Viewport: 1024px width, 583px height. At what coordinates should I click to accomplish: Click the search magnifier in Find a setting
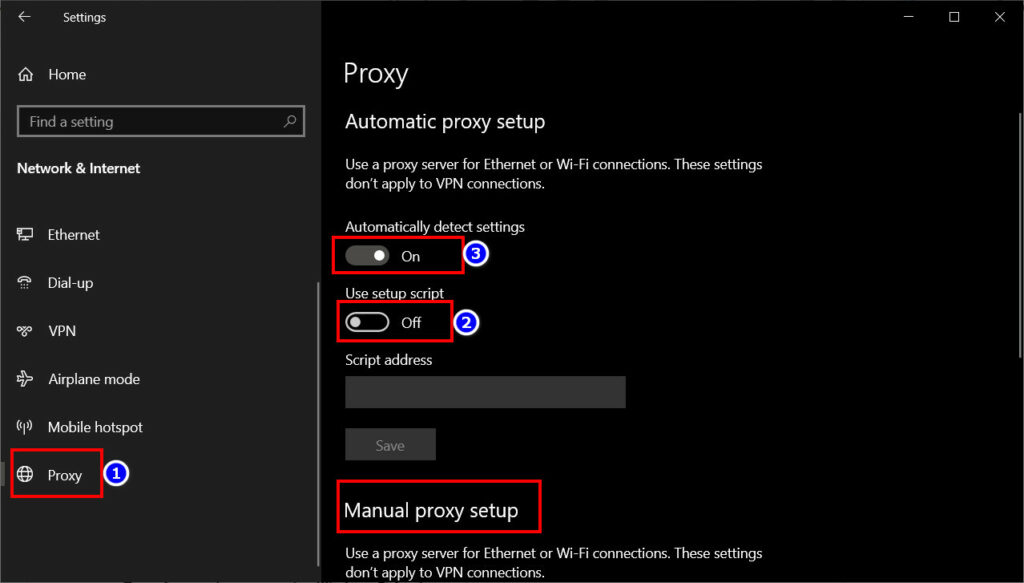pyautogui.click(x=290, y=121)
